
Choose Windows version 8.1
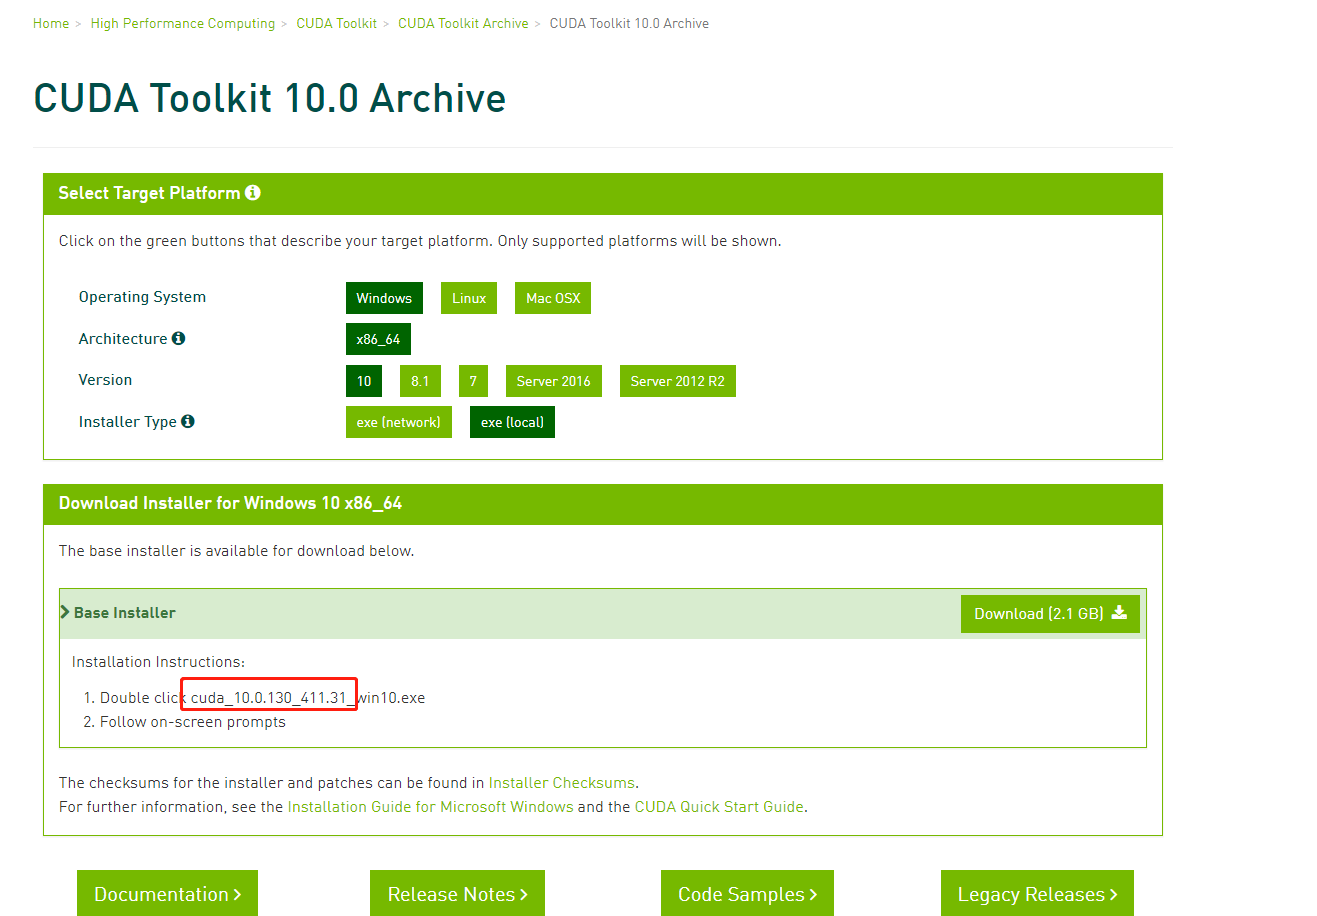coord(420,381)
